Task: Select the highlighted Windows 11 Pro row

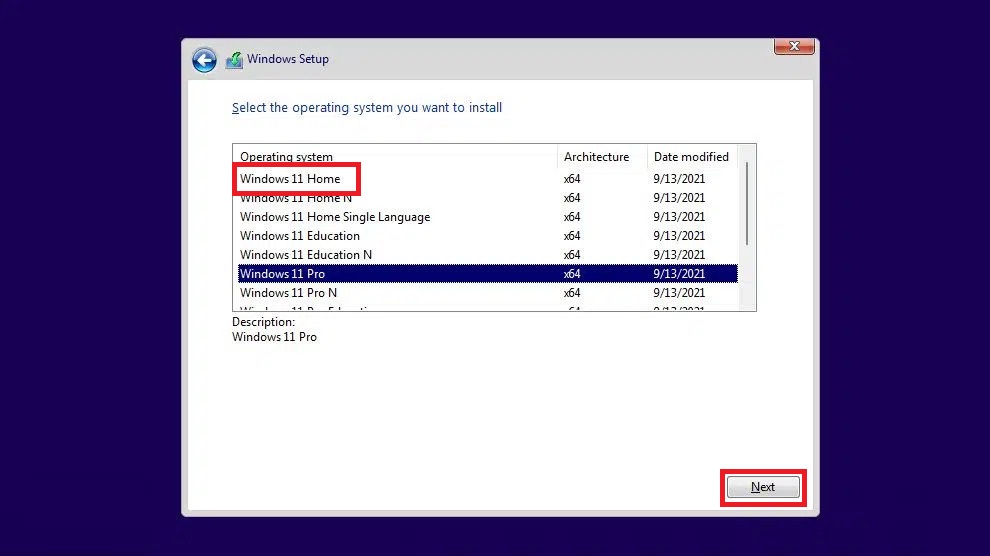Action: coord(487,273)
